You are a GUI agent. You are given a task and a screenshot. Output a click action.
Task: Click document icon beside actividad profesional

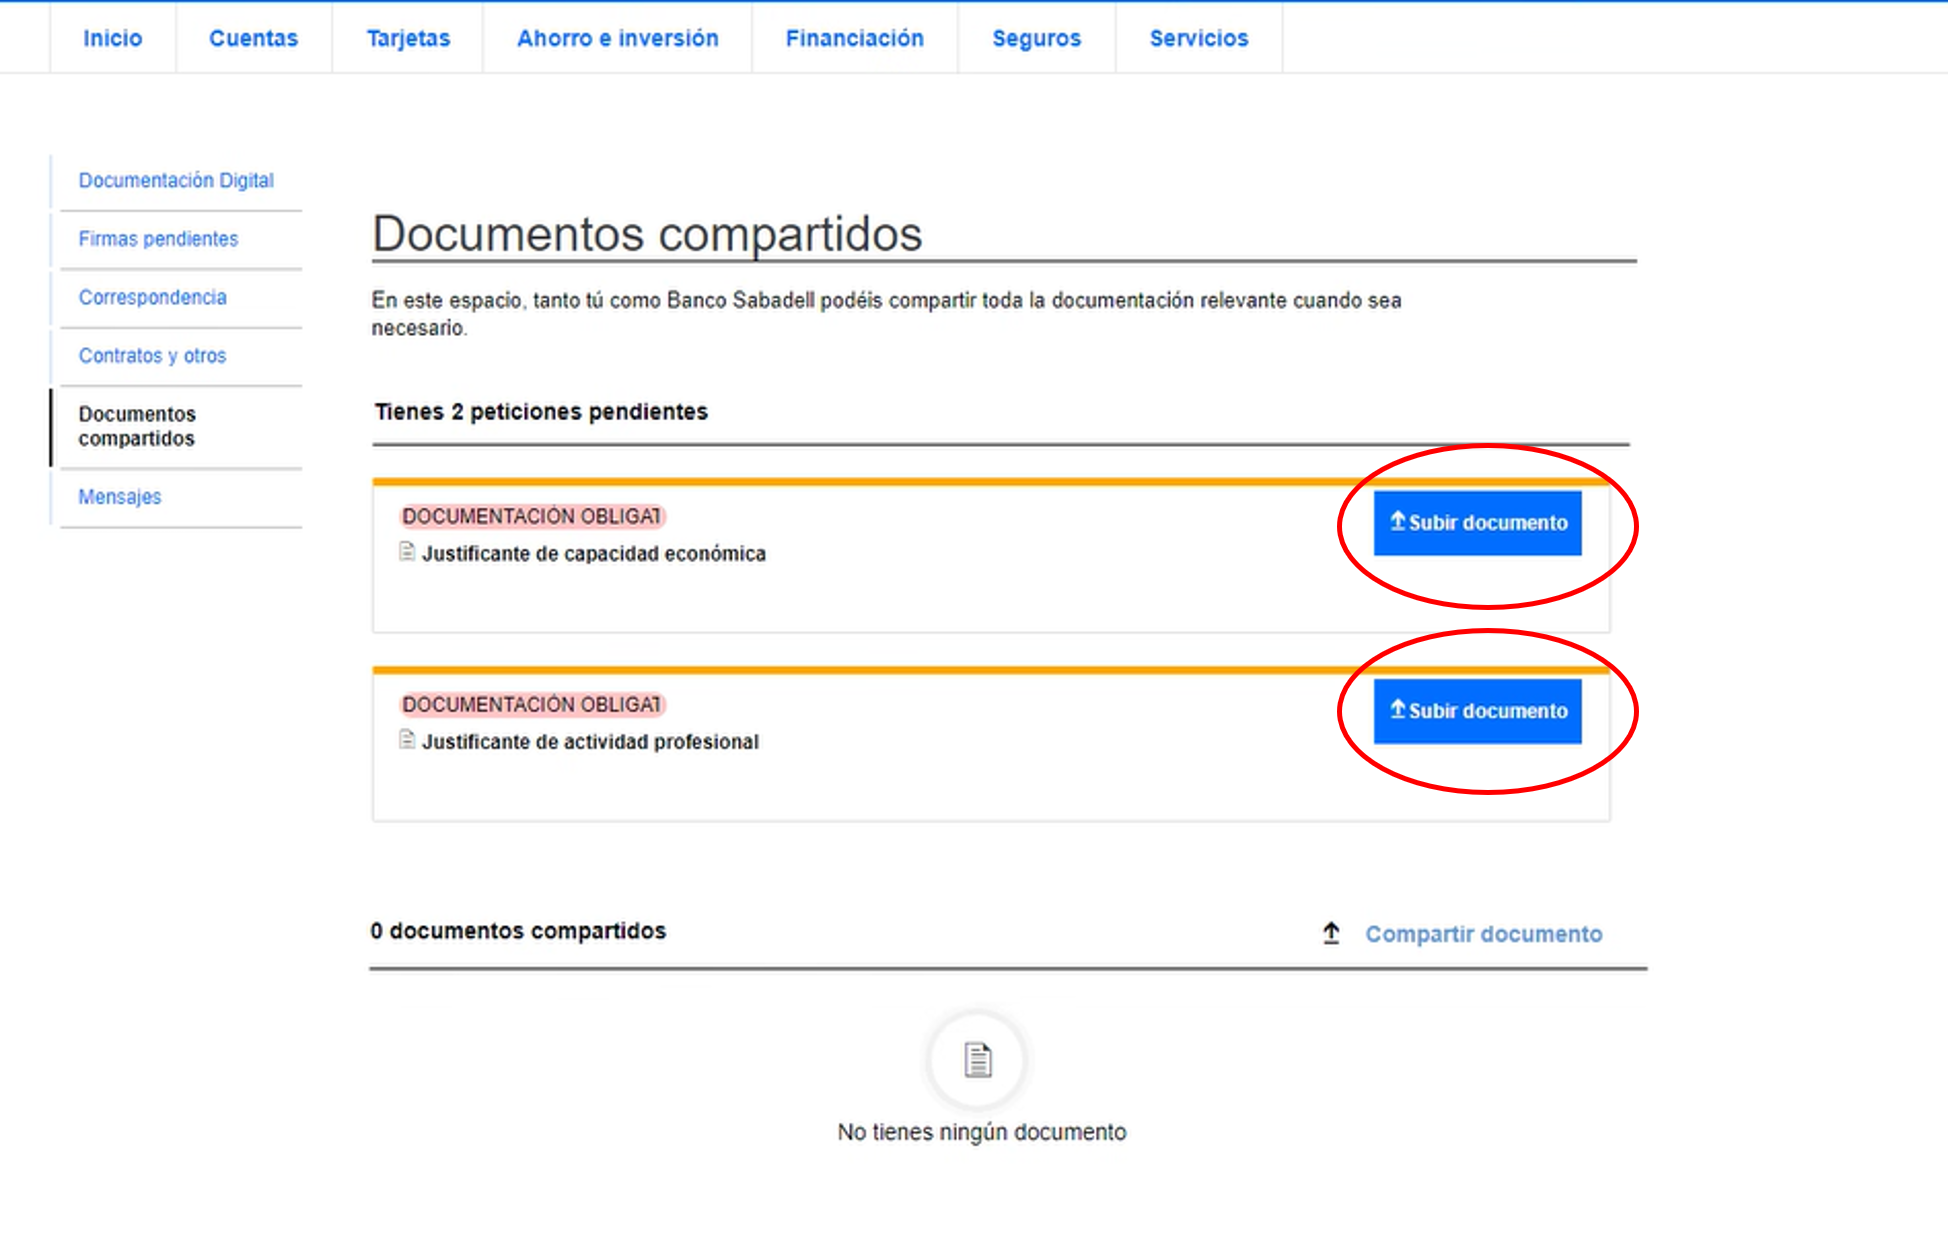click(x=407, y=740)
